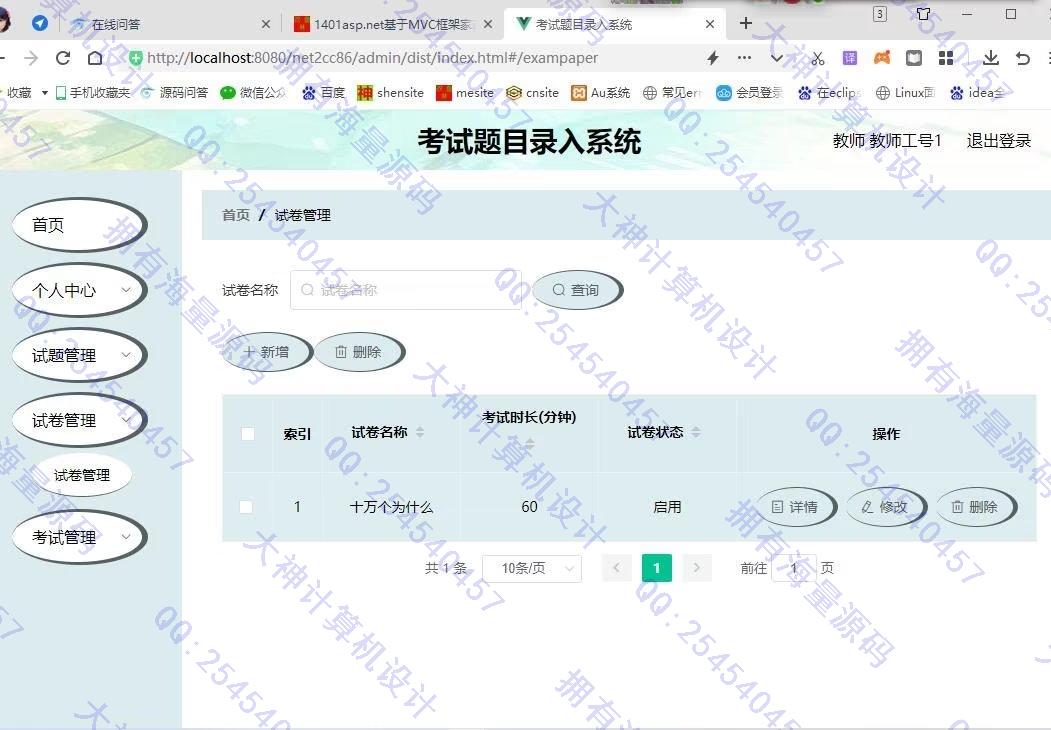Click the scissors screenshot icon in toolbar

coord(818,58)
